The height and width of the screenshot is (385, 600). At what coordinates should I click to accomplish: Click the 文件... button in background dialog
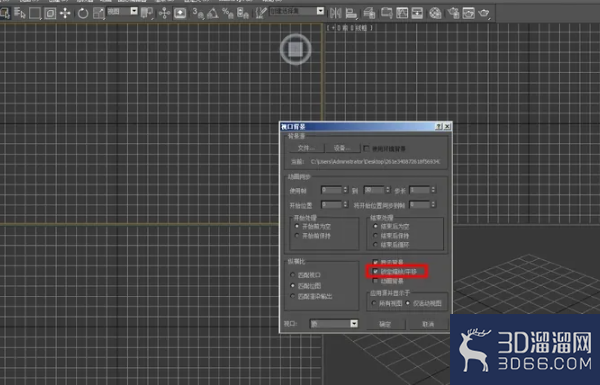coord(306,148)
